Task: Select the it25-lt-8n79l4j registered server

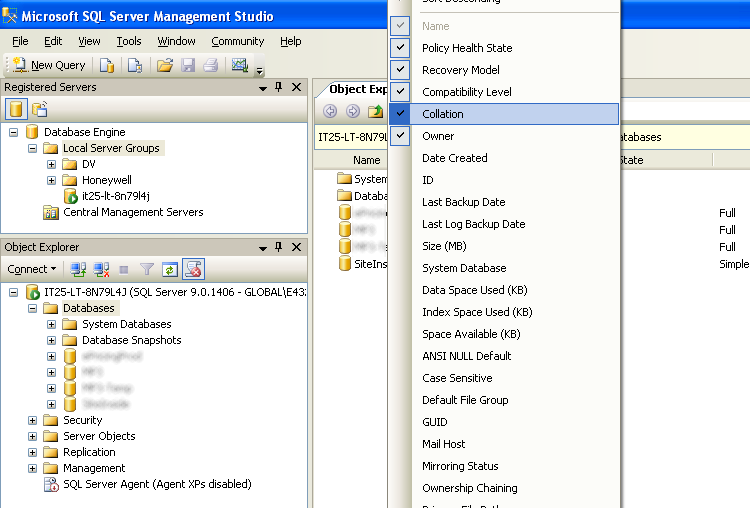Action: click(x=116, y=196)
